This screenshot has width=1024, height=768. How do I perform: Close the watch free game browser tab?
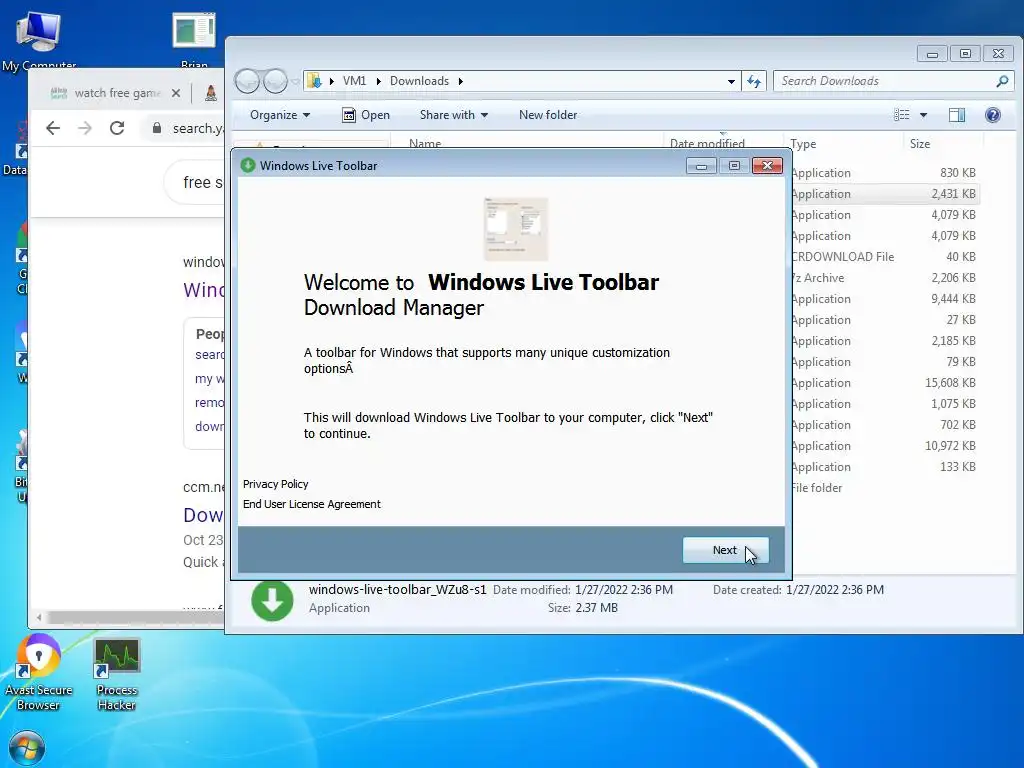(176, 93)
